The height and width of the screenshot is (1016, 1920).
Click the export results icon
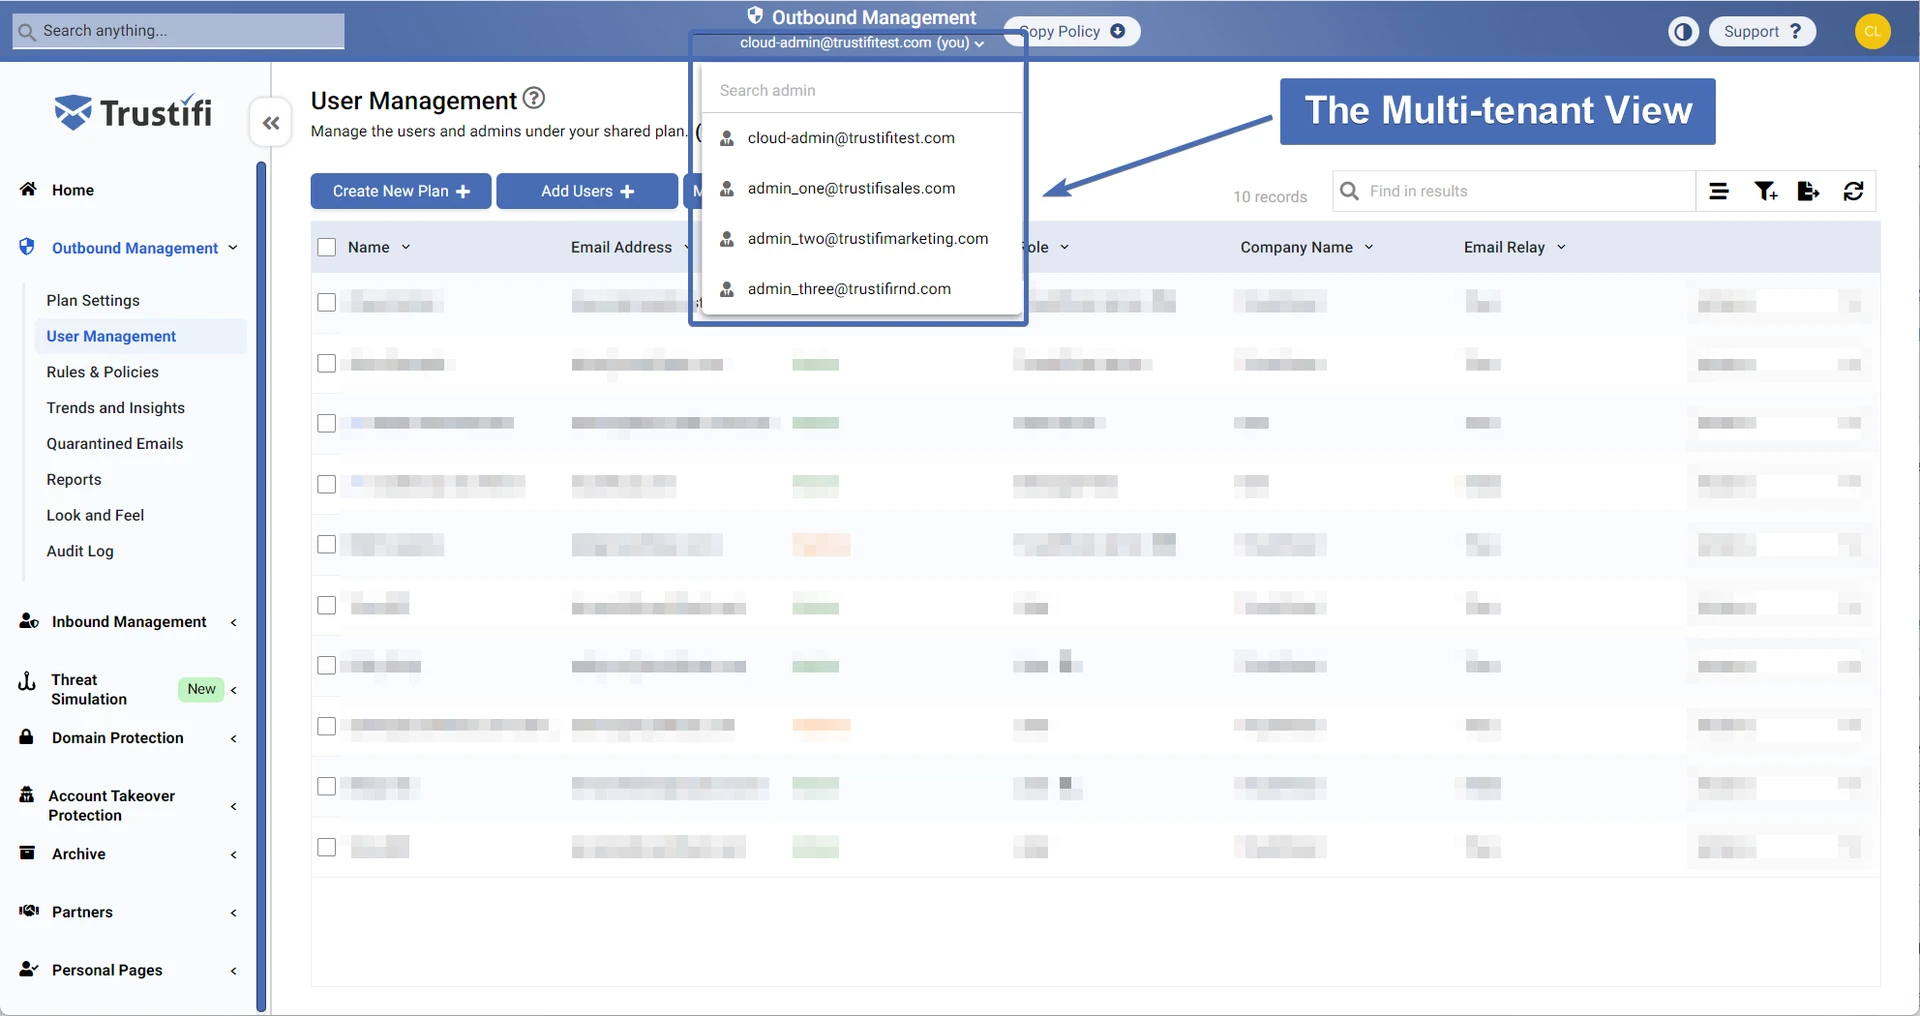(1808, 191)
